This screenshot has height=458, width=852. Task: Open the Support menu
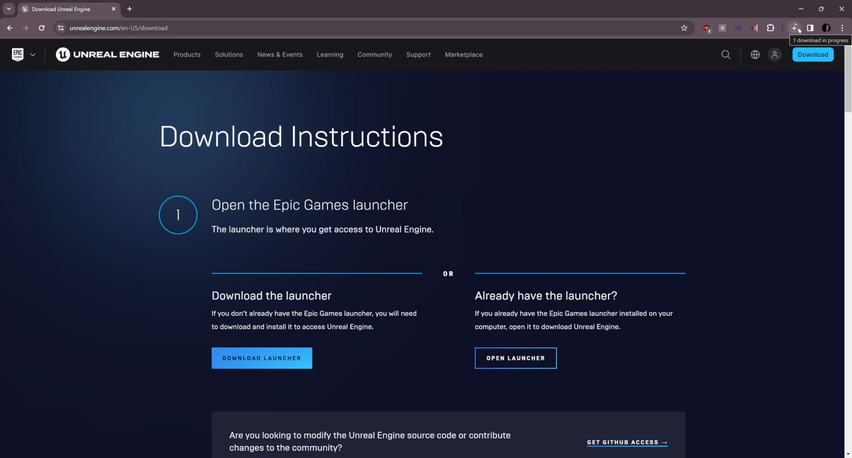(x=418, y=55)
